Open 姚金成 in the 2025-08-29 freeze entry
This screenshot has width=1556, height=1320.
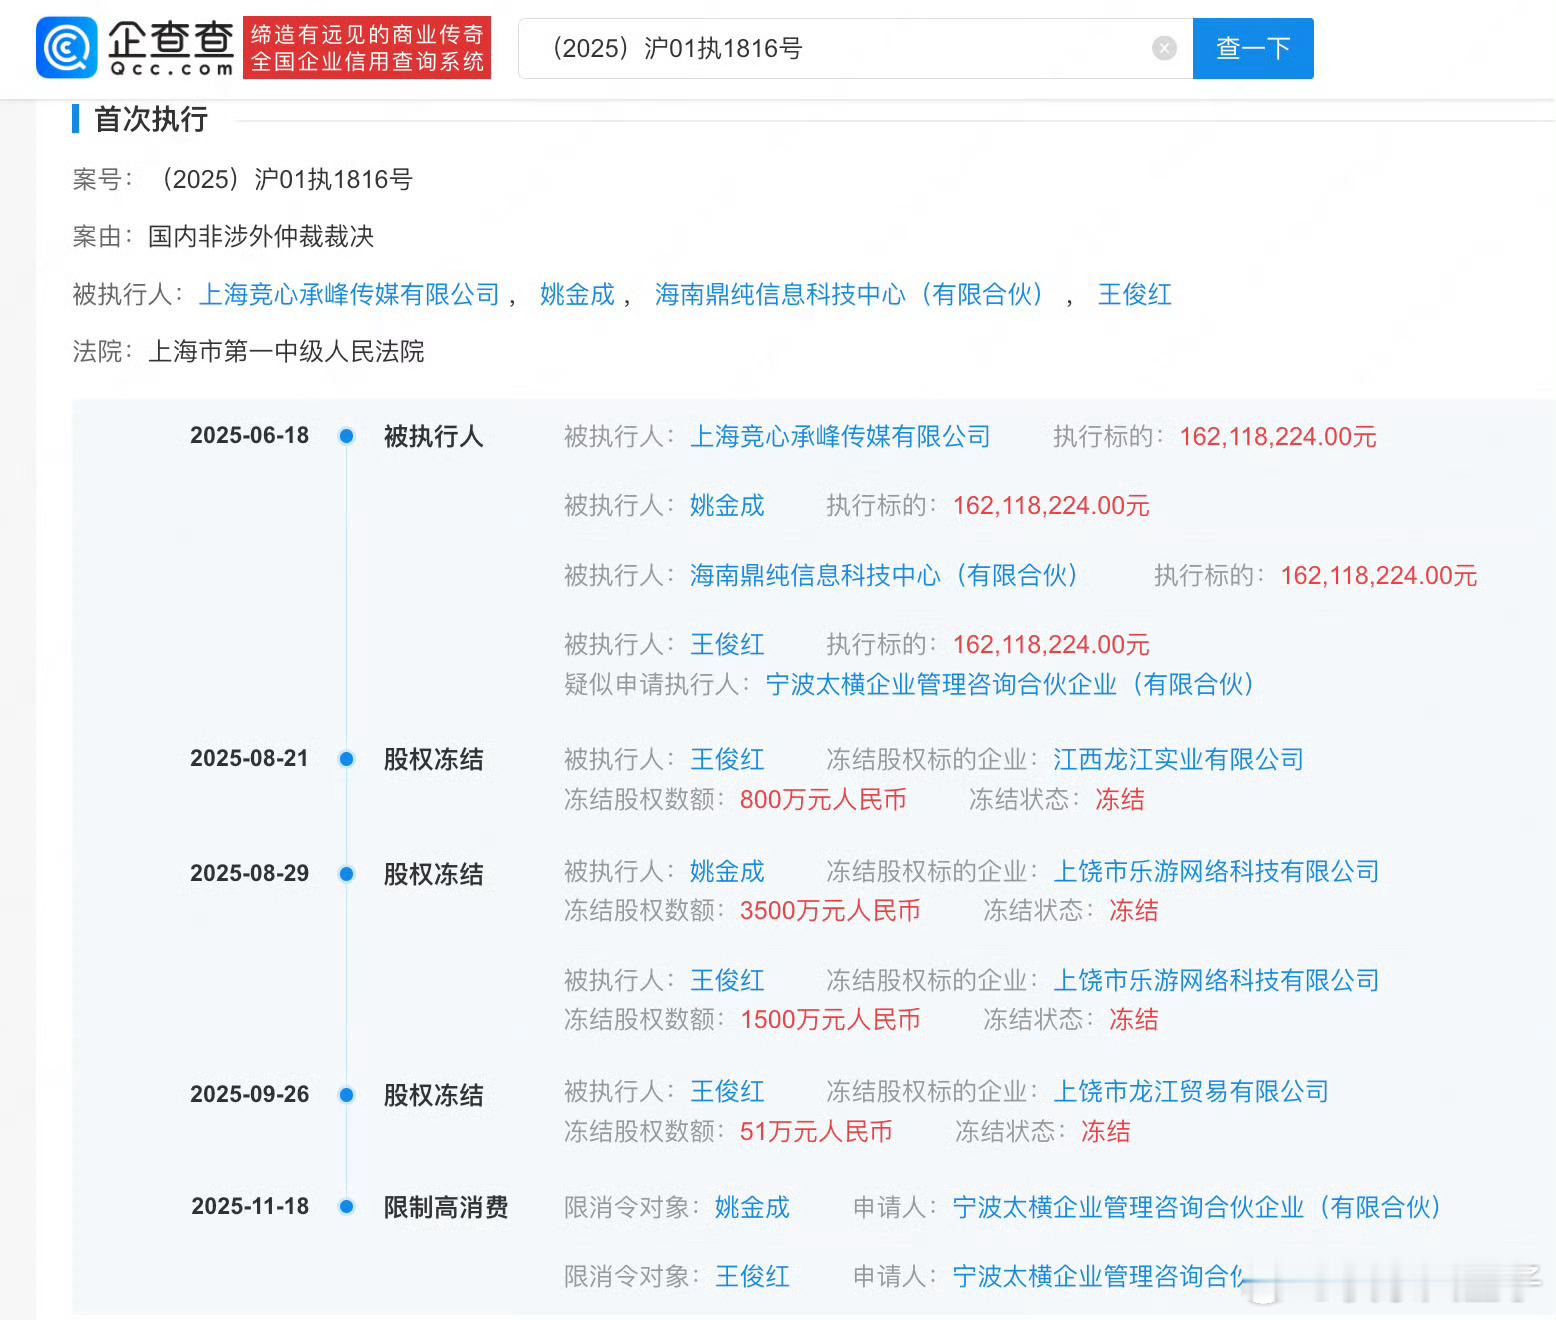click(x=727, y=871)
